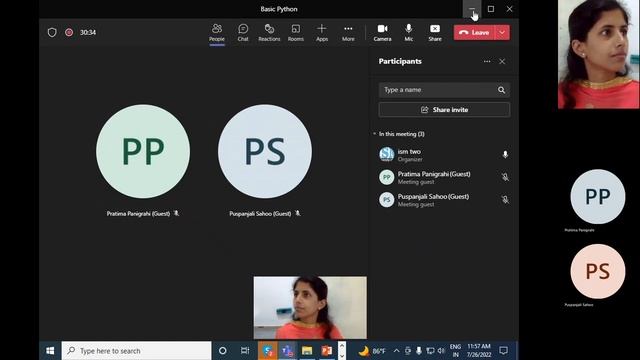
Task: Click the PP avatar in participants list
Action: coord(387,177)
